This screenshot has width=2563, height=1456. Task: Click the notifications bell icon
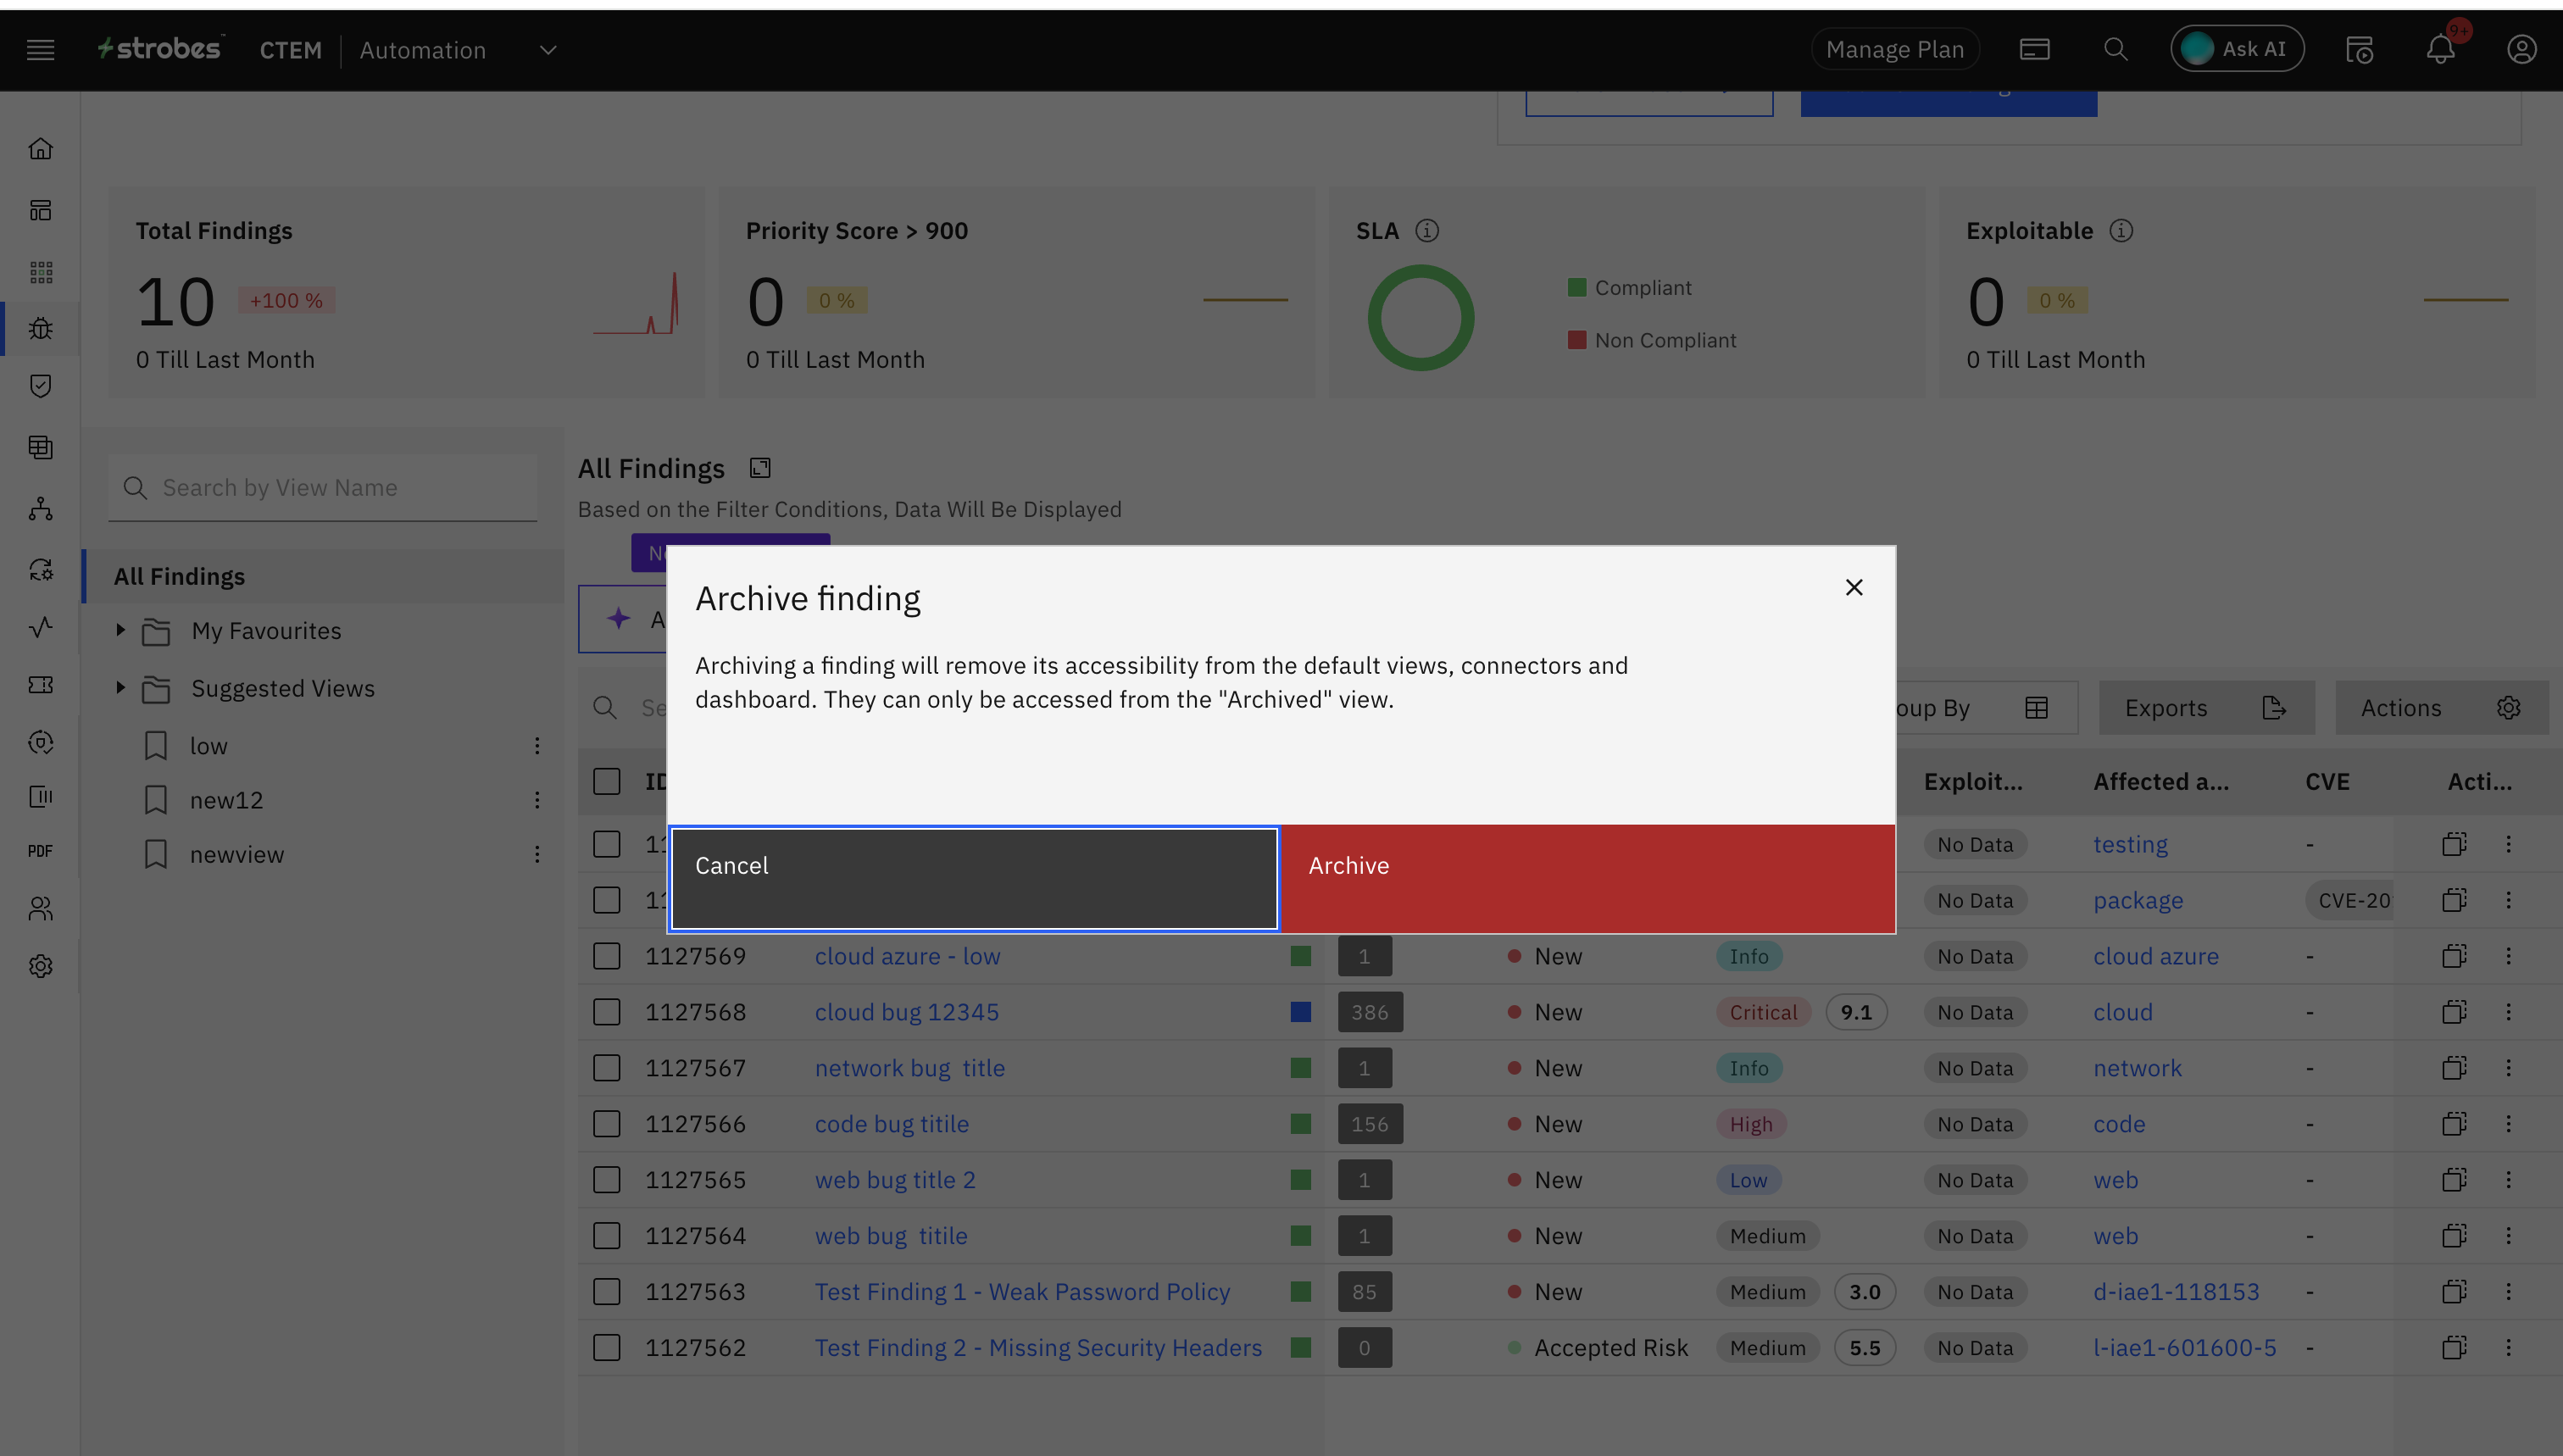(2440, 49)
